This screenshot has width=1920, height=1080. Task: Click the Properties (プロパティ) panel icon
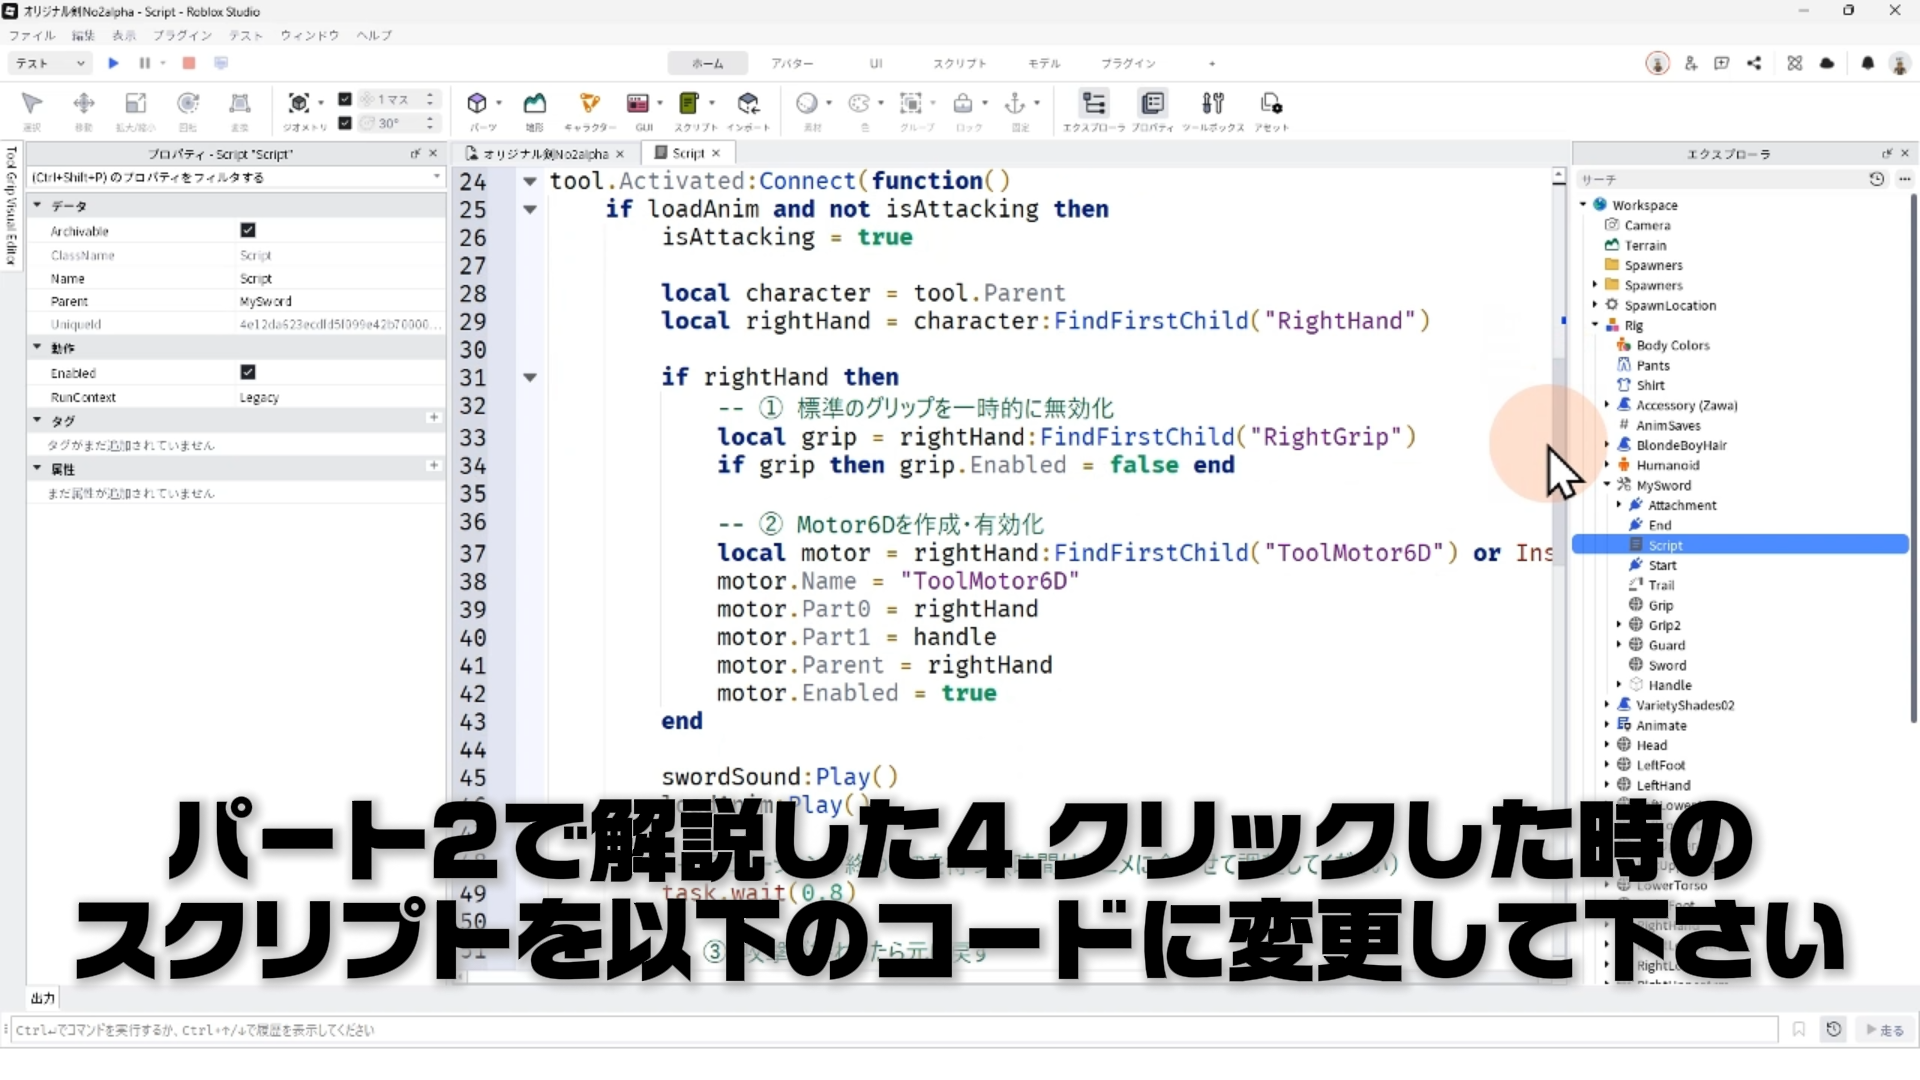[1152, 103]
